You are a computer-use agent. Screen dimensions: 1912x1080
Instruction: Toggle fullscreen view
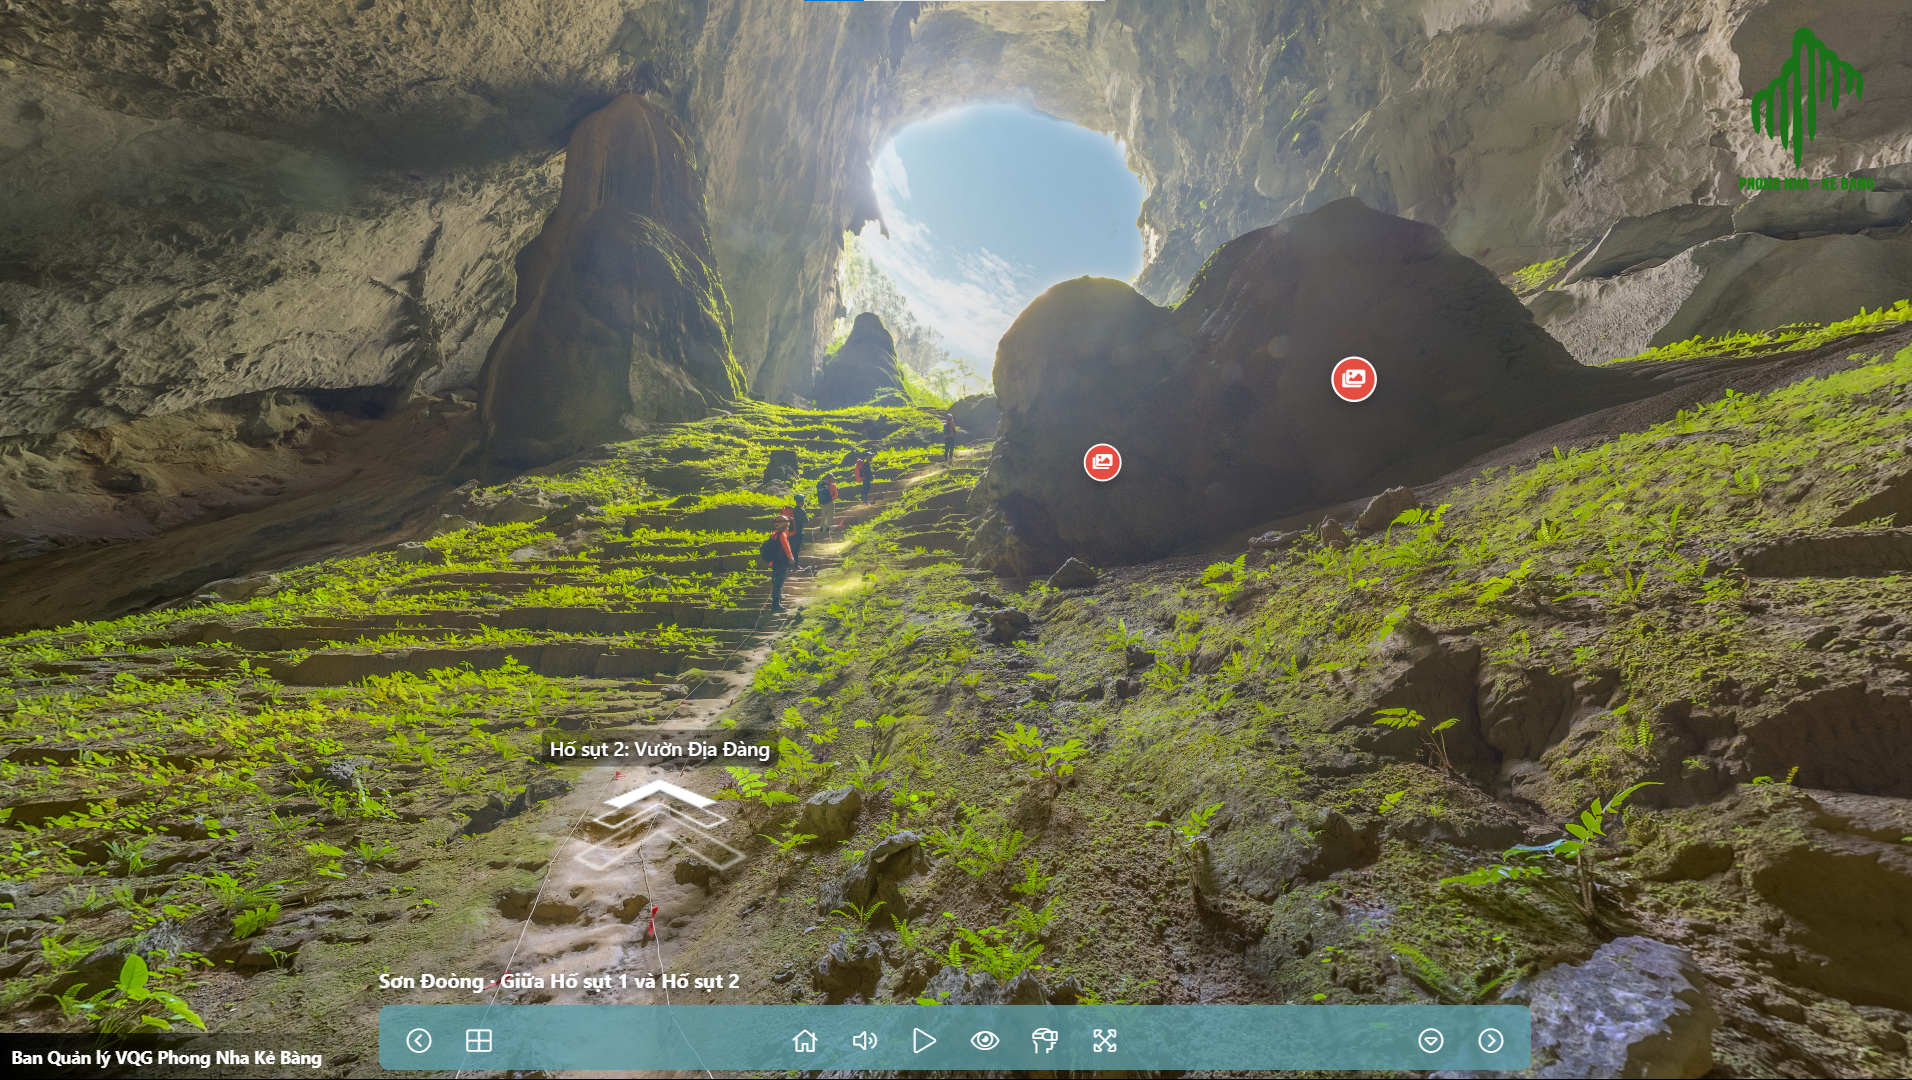click(1105, 1041)
